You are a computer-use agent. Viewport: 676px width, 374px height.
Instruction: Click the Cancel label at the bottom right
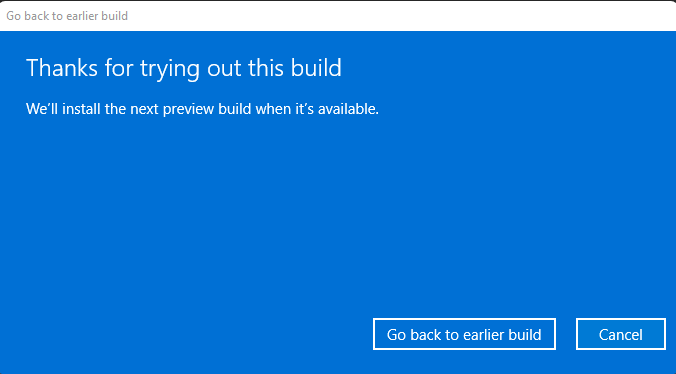pos(621,334)
